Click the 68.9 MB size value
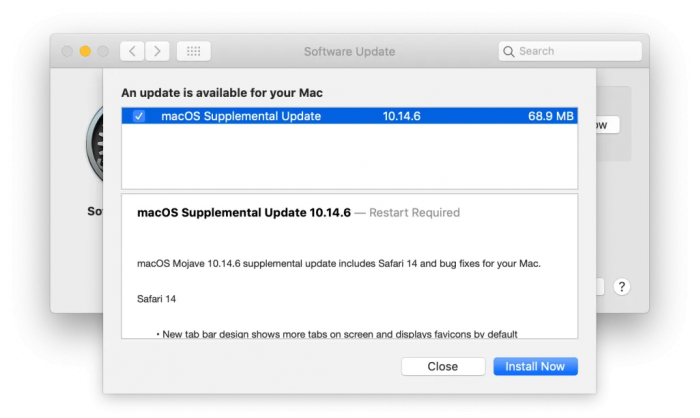The height and width of the screenshot is (418, 700). [550, 116]
